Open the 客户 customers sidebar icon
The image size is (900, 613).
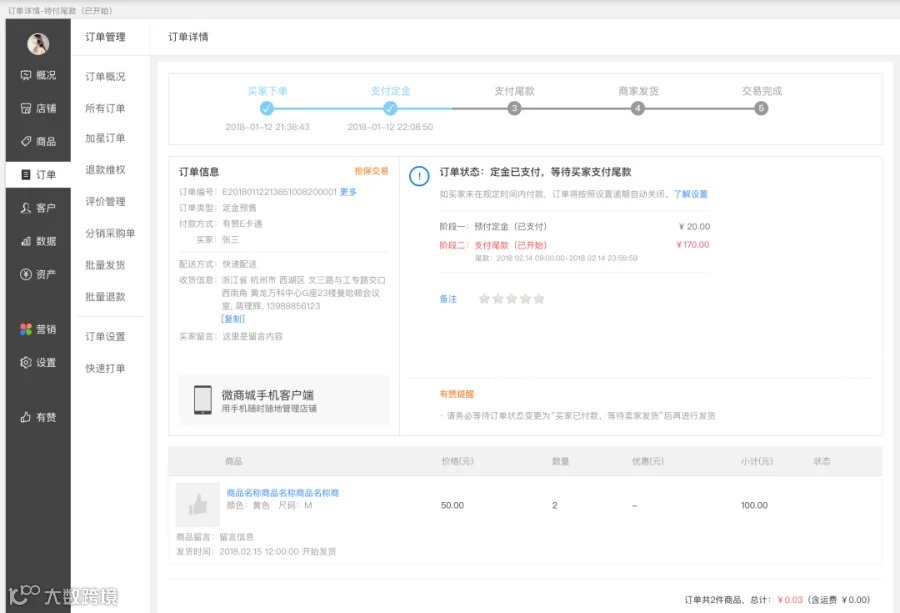coord(26,208)
